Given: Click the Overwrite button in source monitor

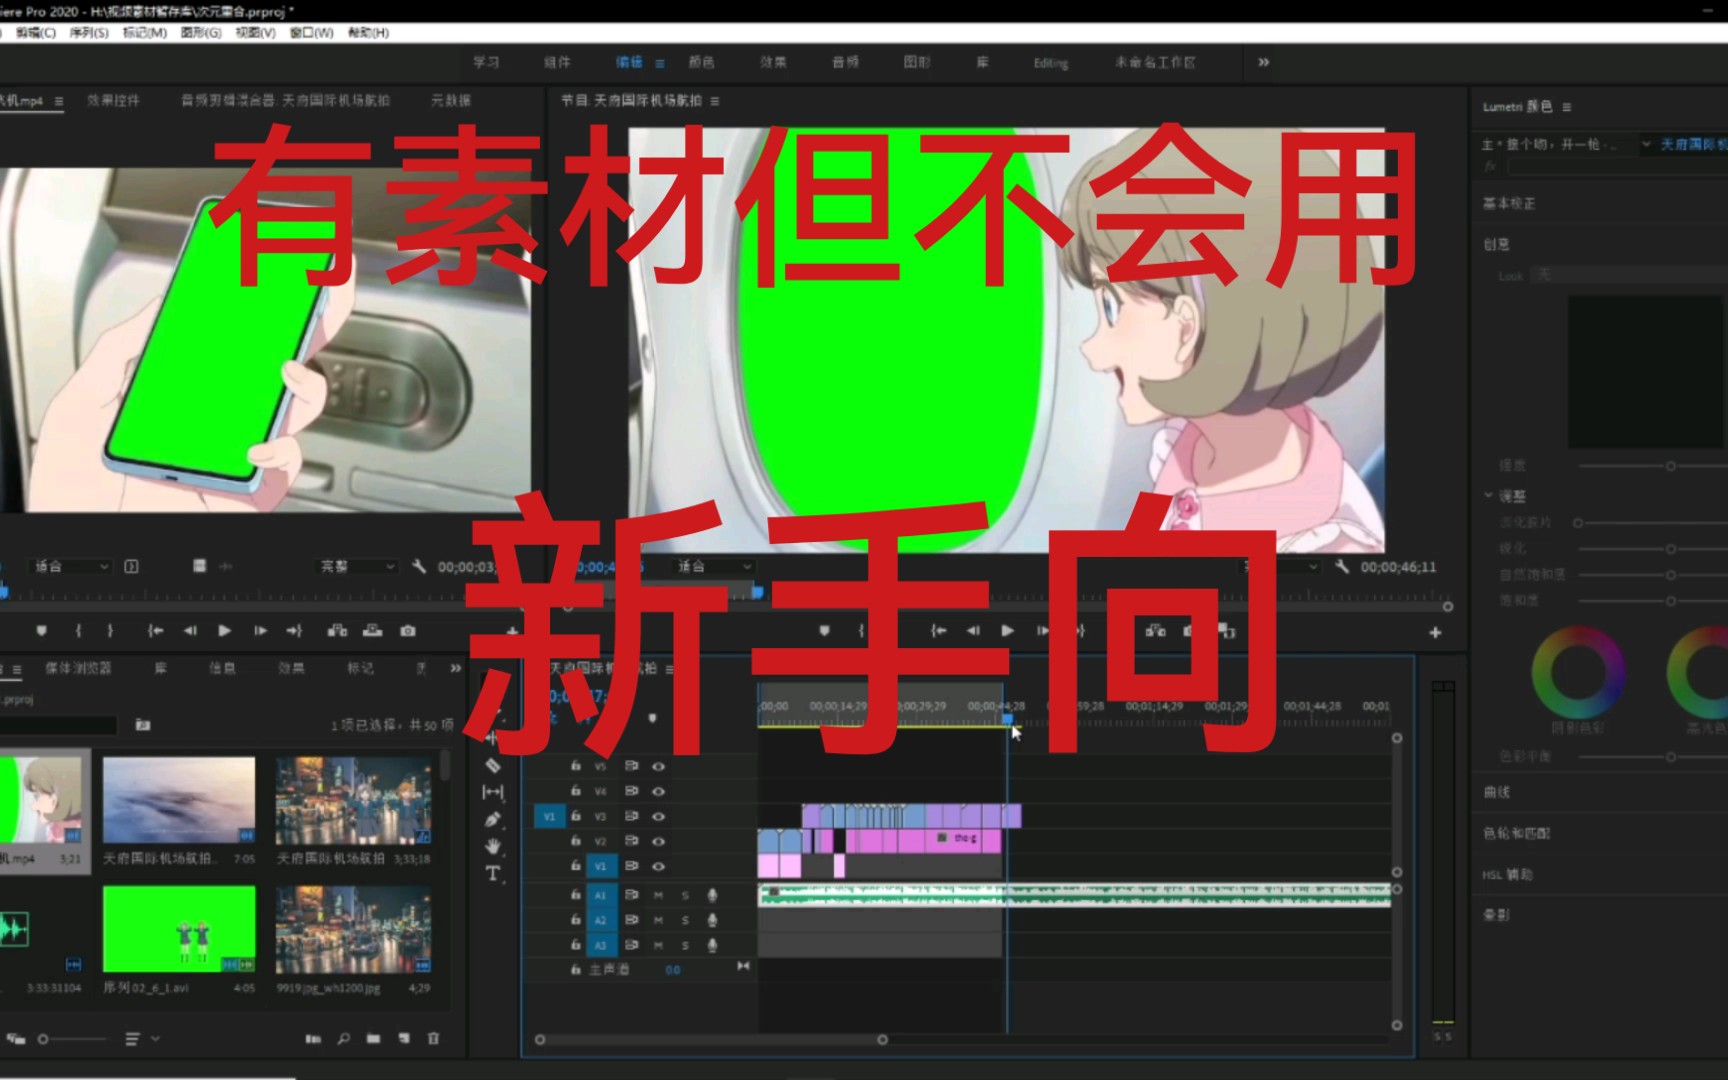Looking at the screenshot, I should [372, 631].
